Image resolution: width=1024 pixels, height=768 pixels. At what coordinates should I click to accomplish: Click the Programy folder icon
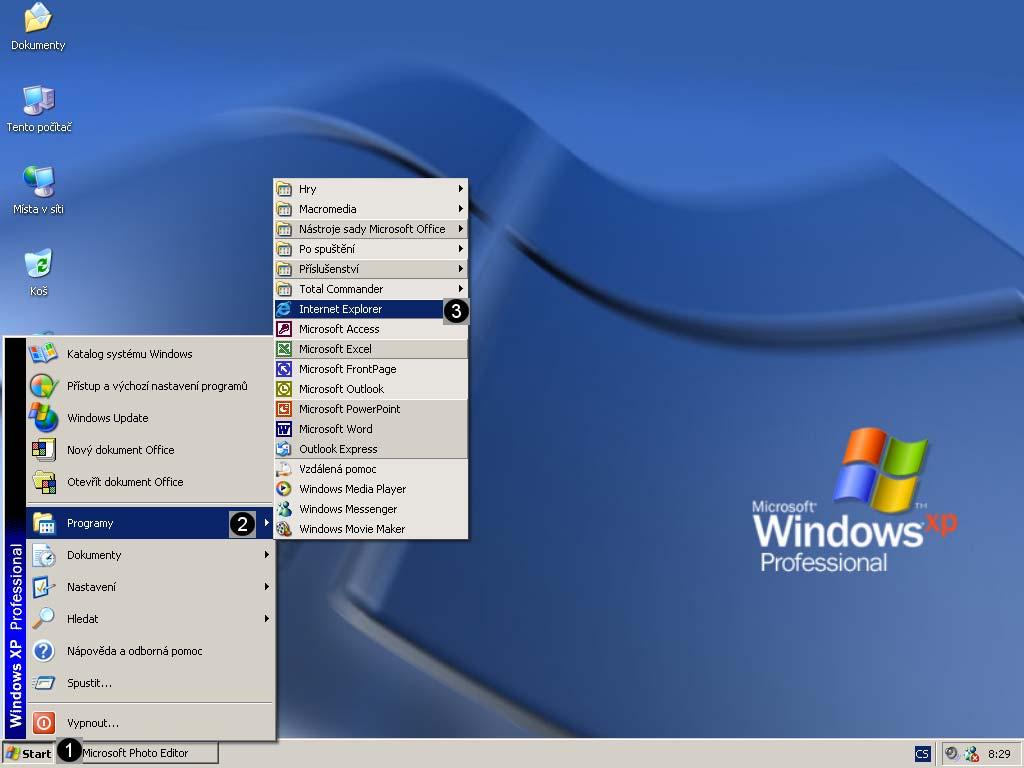click(43, 523)
